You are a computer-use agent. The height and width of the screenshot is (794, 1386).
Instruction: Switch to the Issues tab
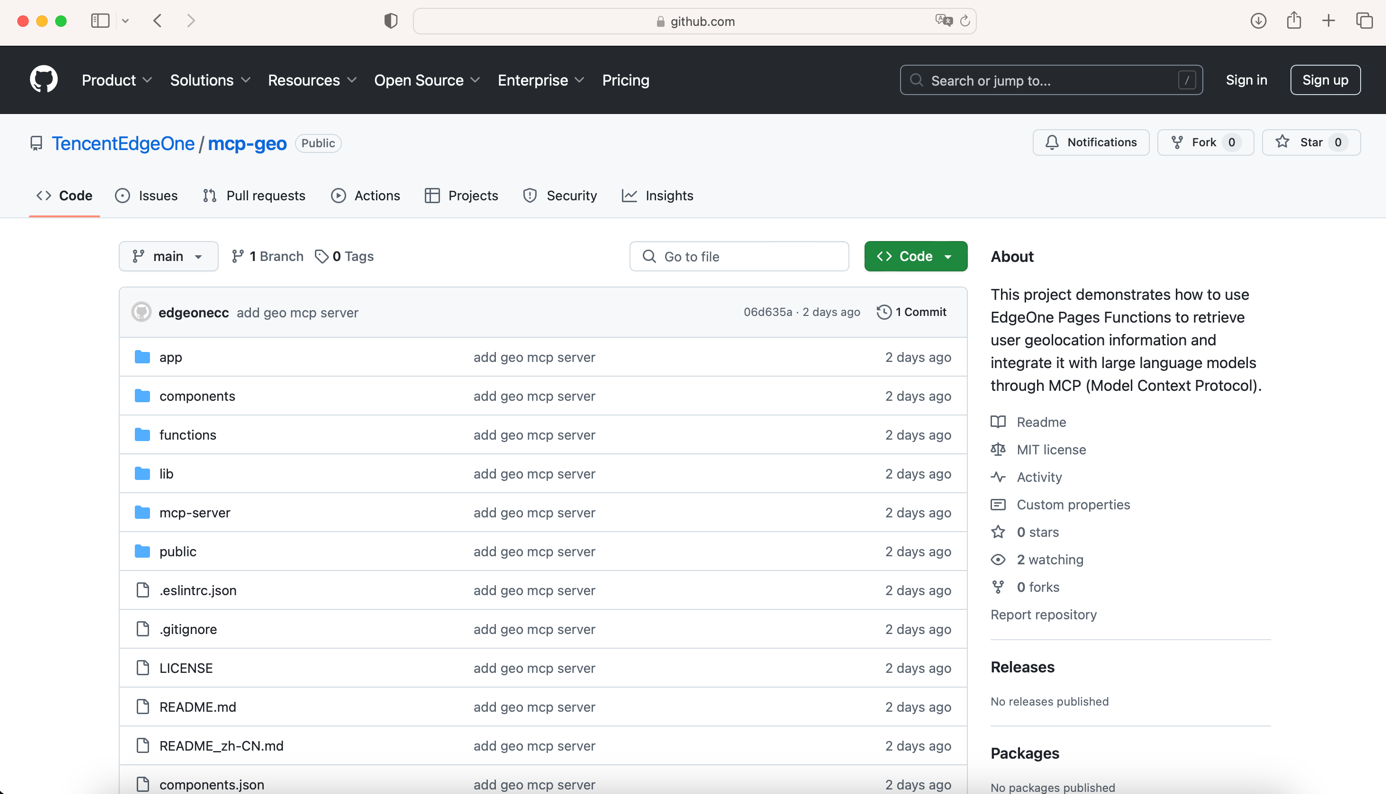pyautogui.click(x=147, y=196)
